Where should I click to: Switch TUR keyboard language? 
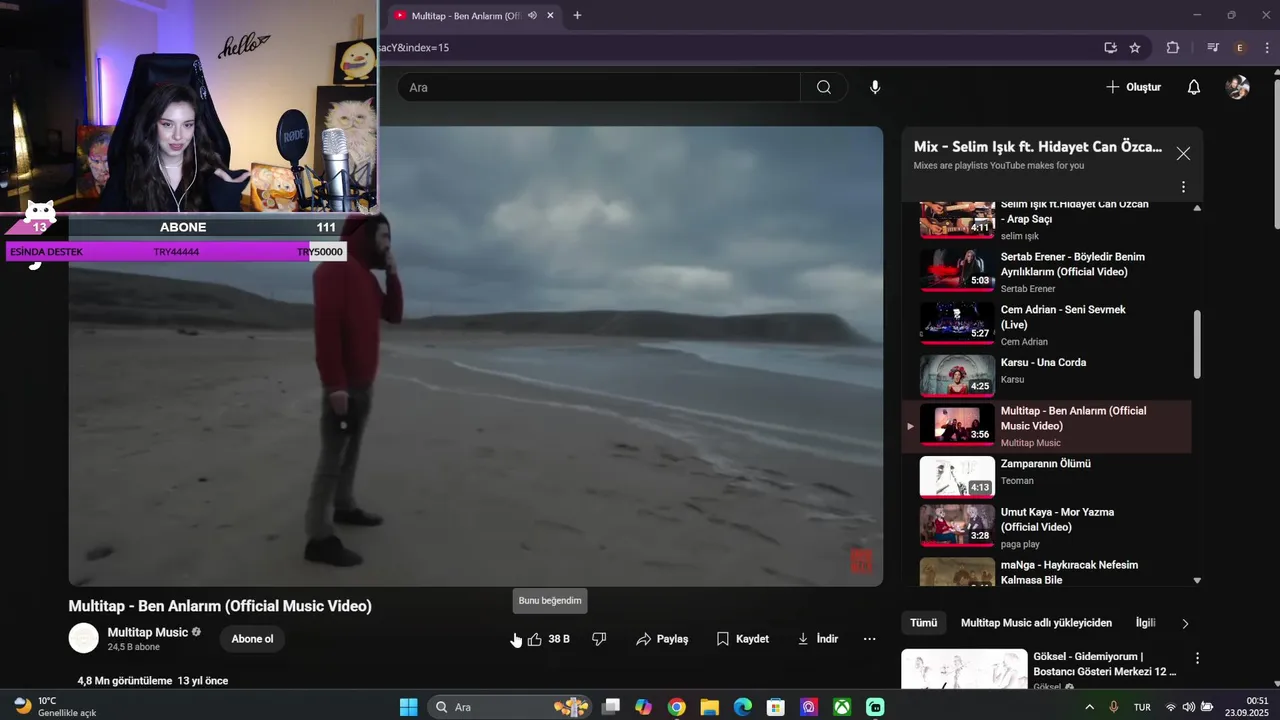[x=1142, y=707]
